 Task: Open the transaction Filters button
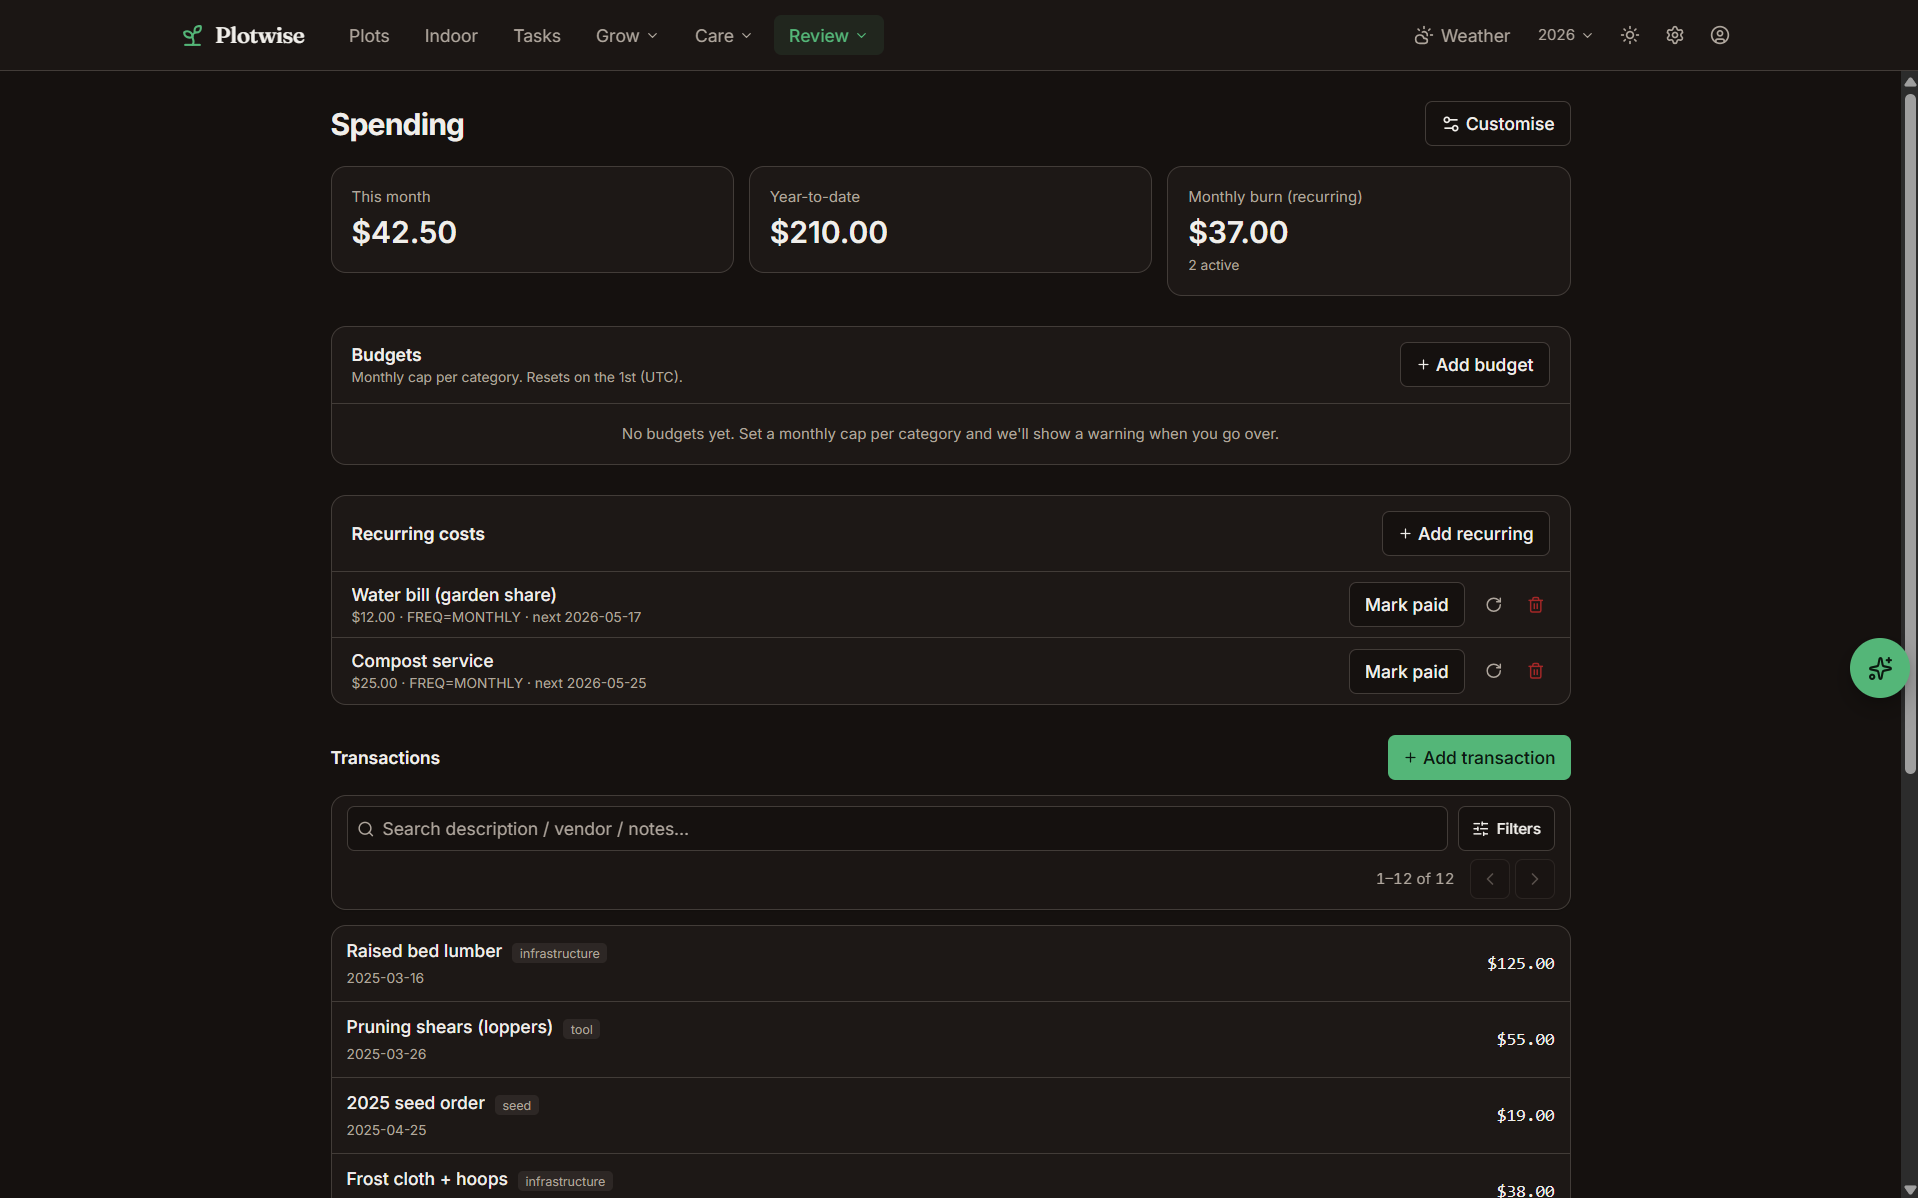[x=1506, y=829]
